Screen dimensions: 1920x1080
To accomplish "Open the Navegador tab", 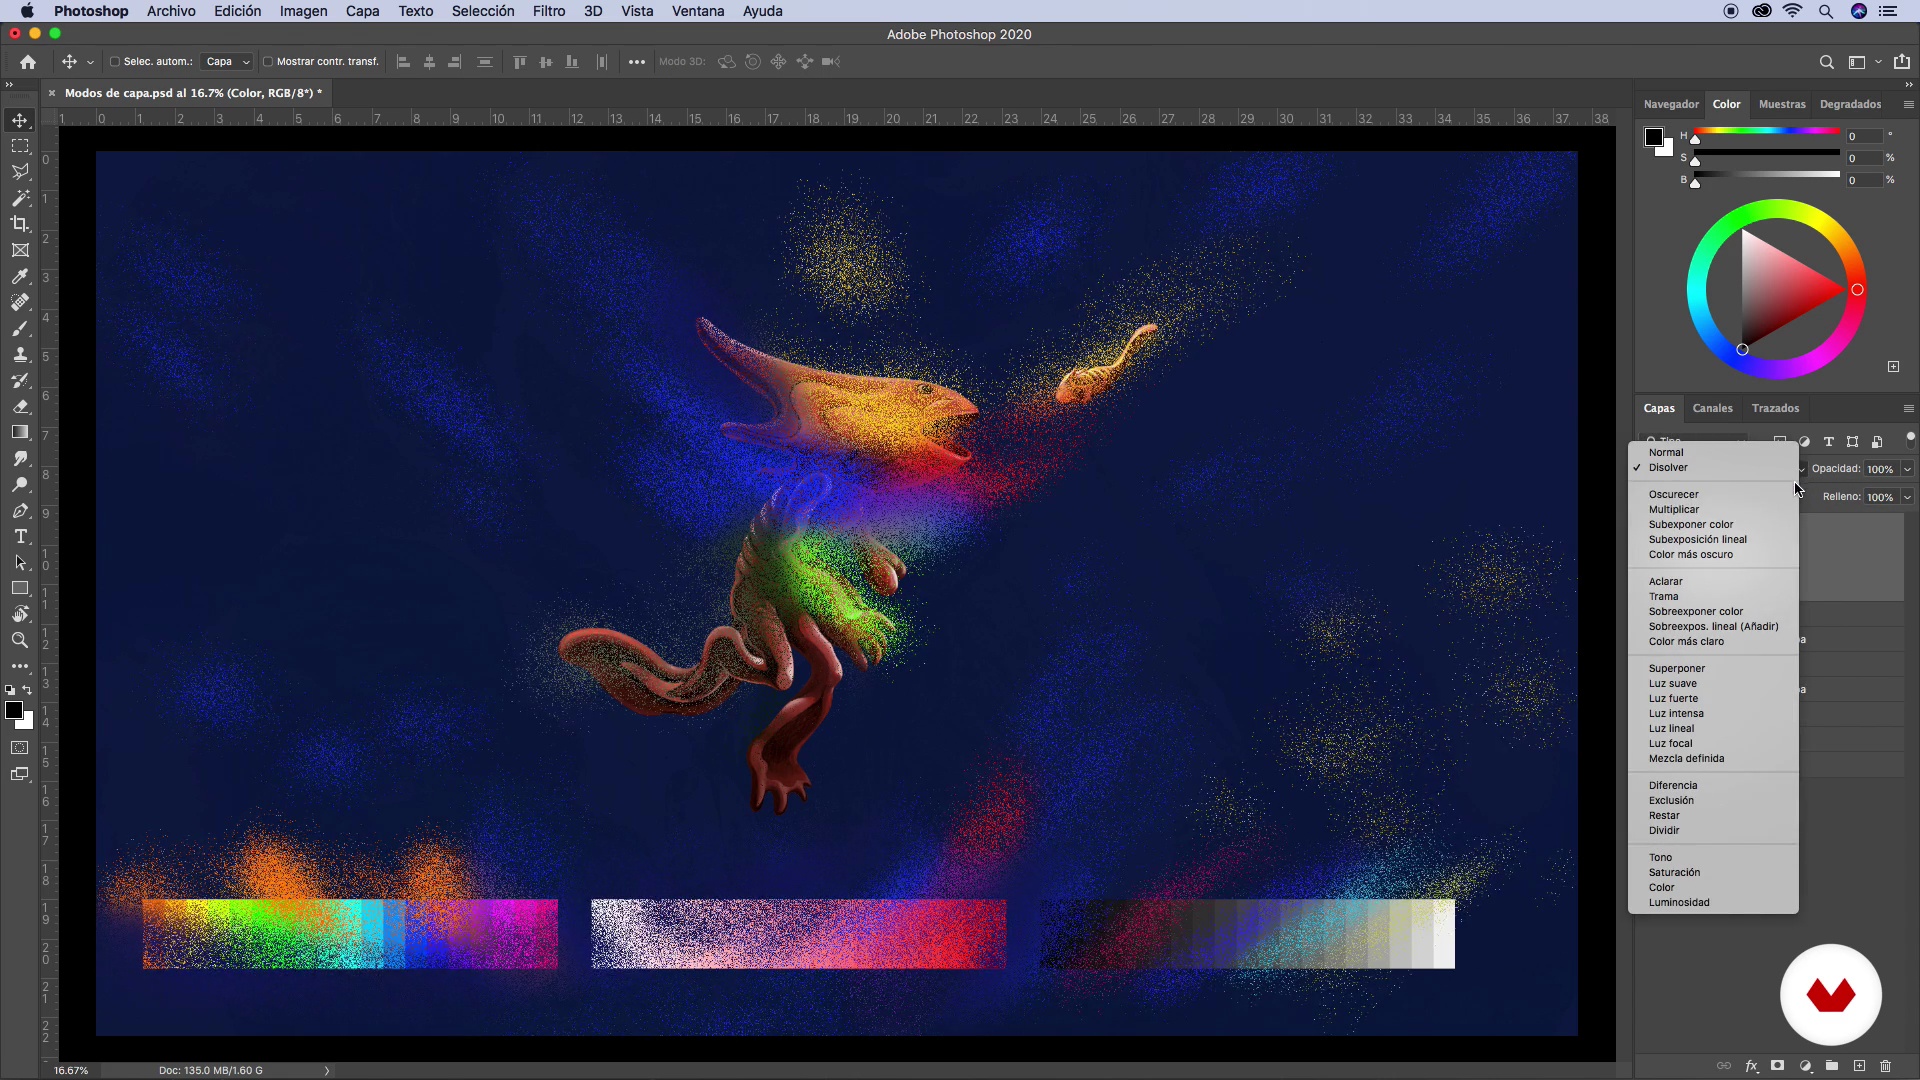I will 1671,104.
